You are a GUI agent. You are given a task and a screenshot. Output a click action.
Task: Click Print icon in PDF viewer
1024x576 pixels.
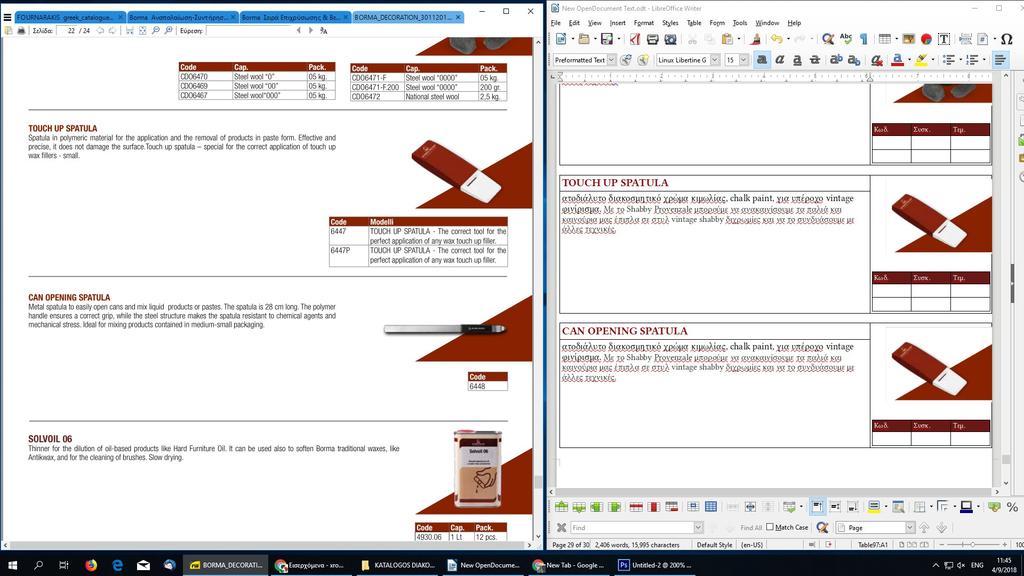tap(22, 31)
